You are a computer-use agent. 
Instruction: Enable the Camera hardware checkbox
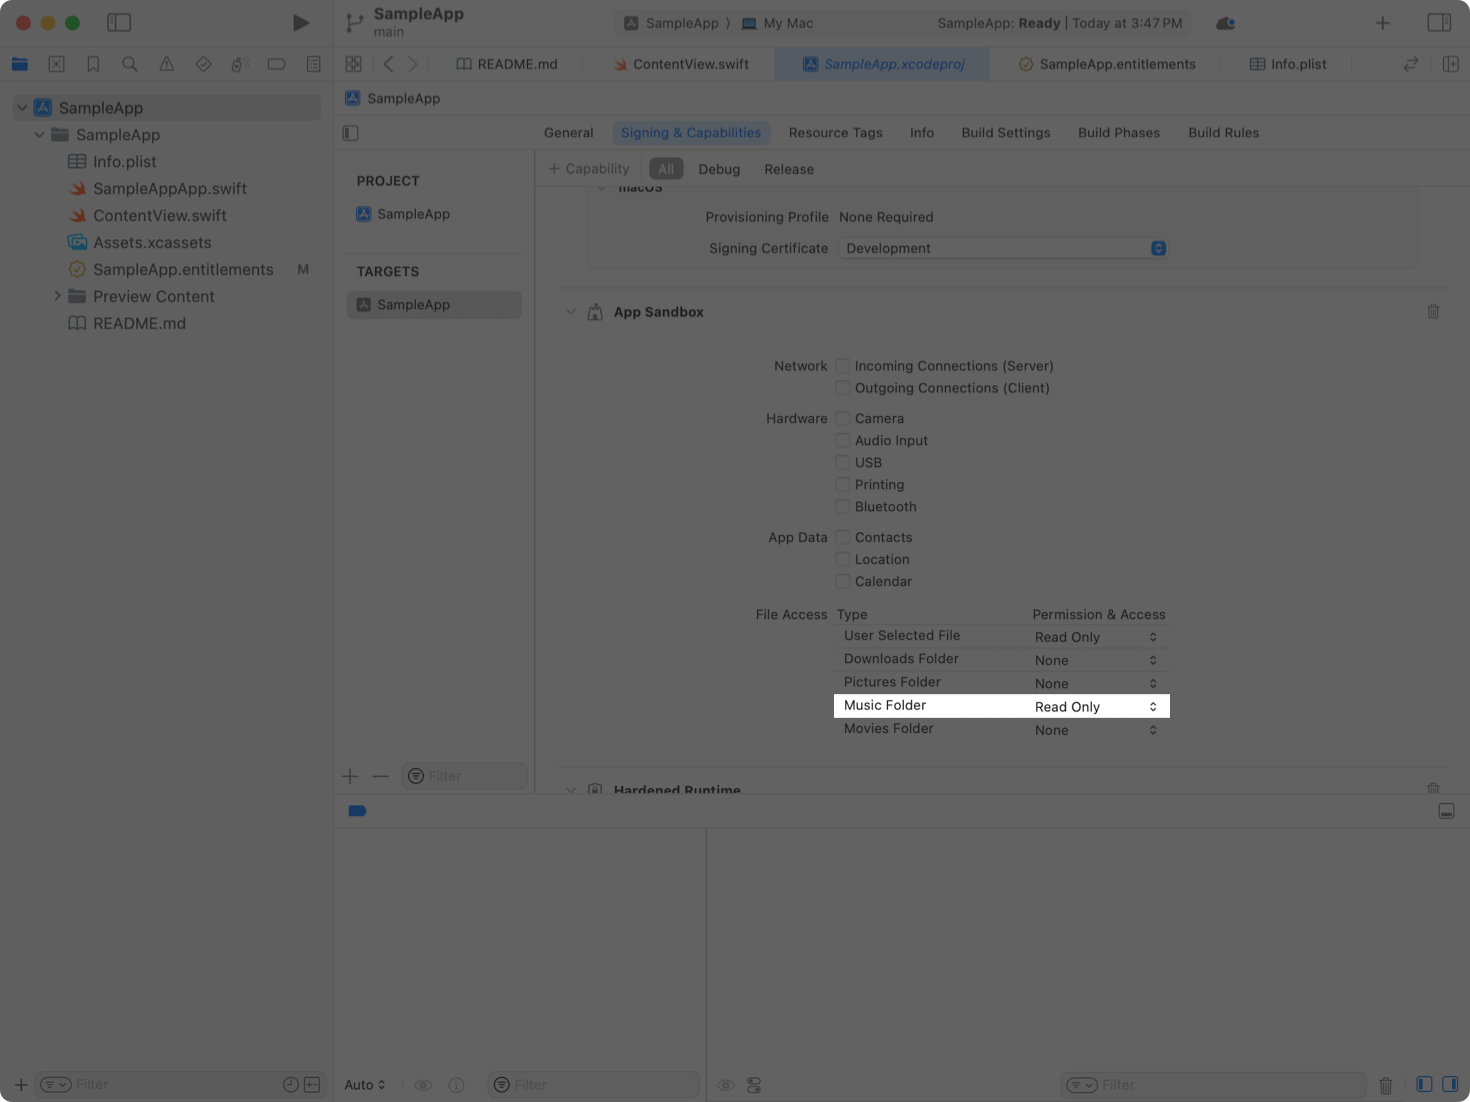843,419
